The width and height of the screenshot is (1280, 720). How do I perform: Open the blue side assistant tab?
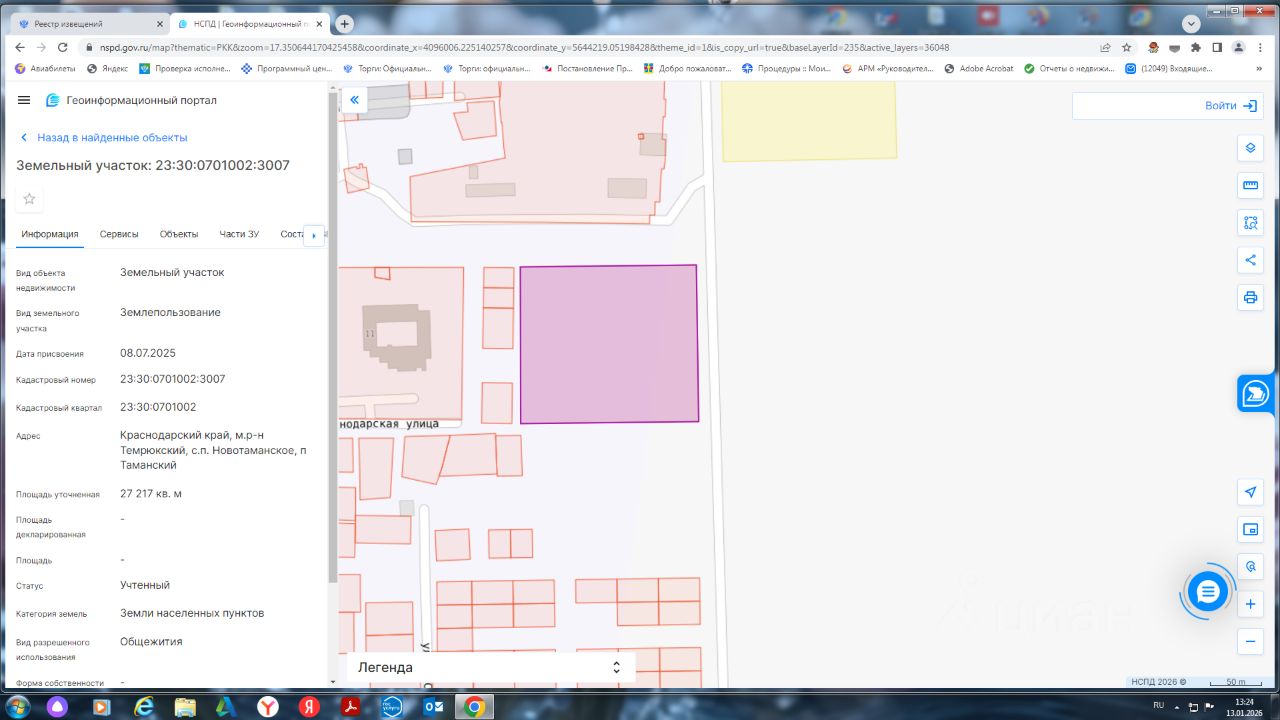point(1258,394)
